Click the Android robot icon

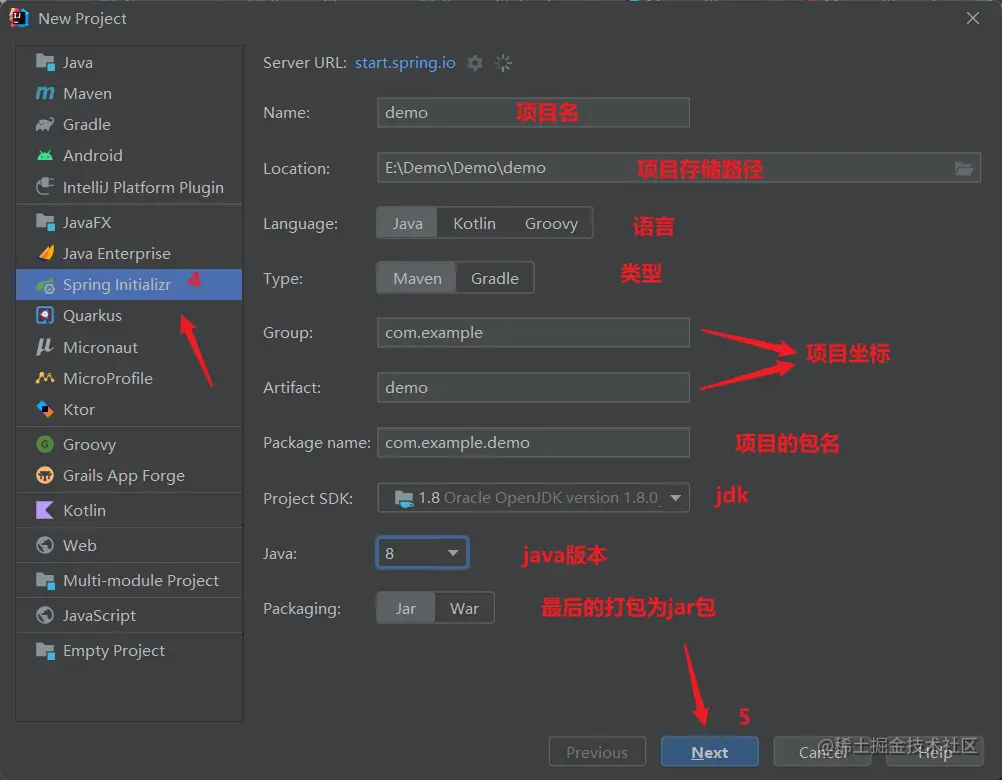[x=45, y=155]
